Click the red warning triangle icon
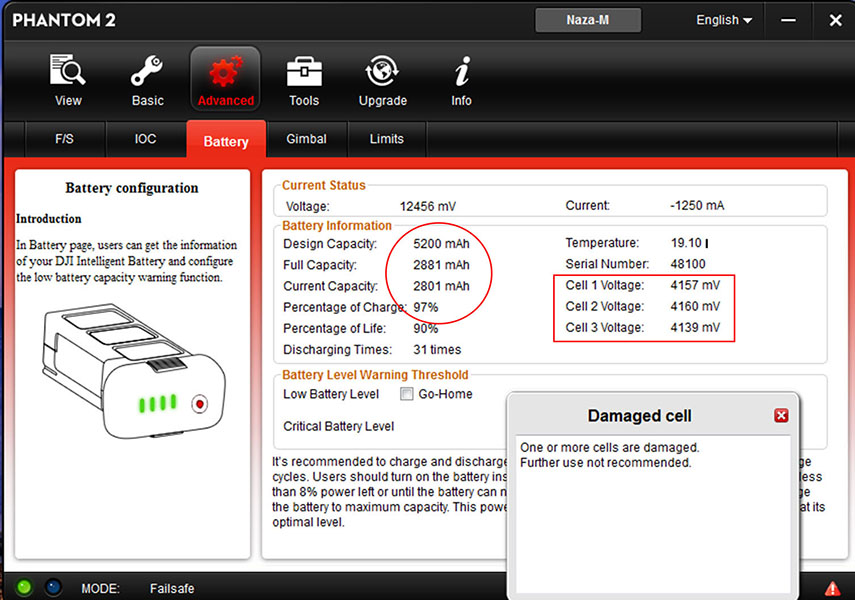The image size is (855, 600). 832,588
